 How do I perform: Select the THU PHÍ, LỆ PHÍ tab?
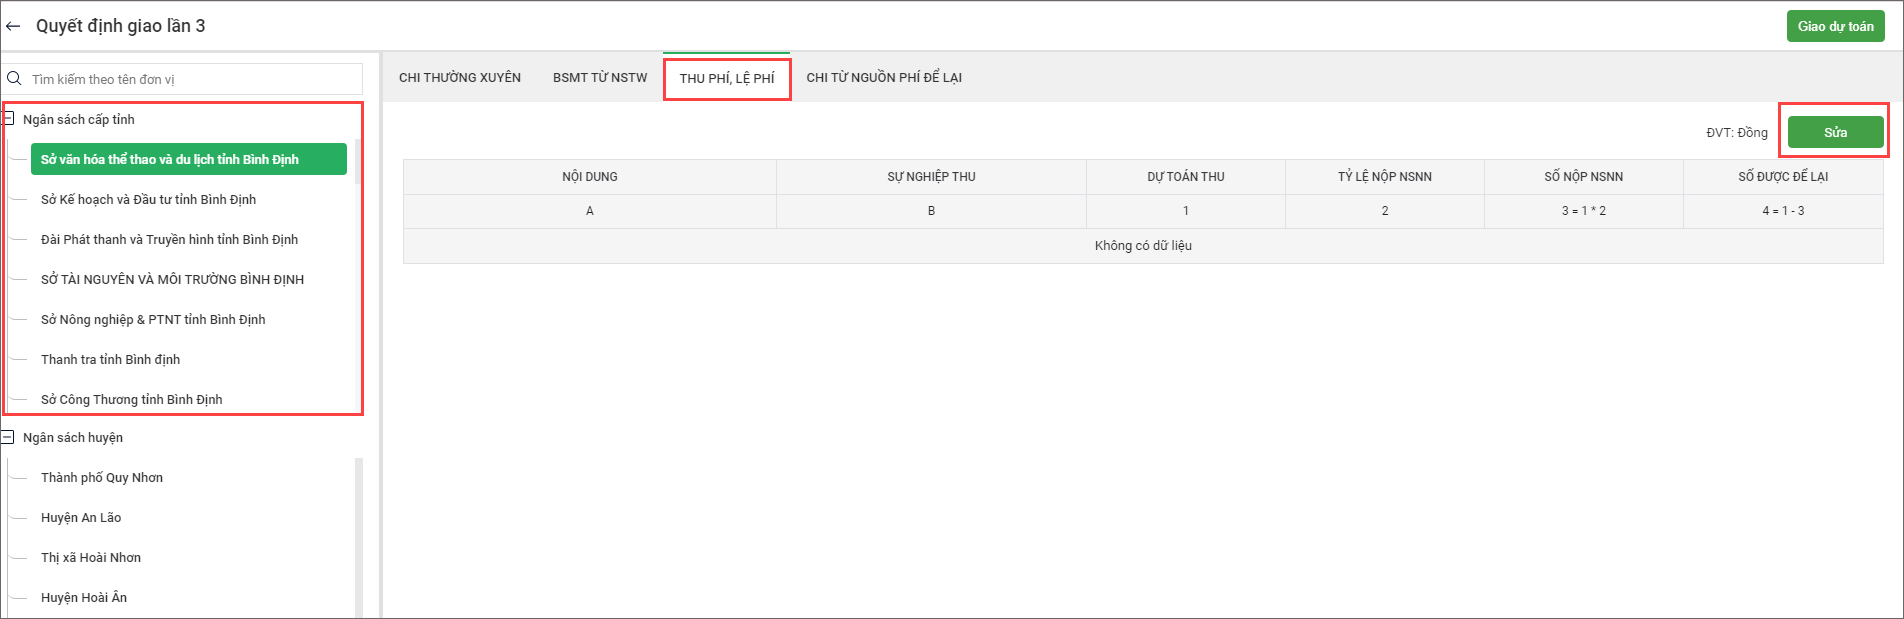point(727,78)
